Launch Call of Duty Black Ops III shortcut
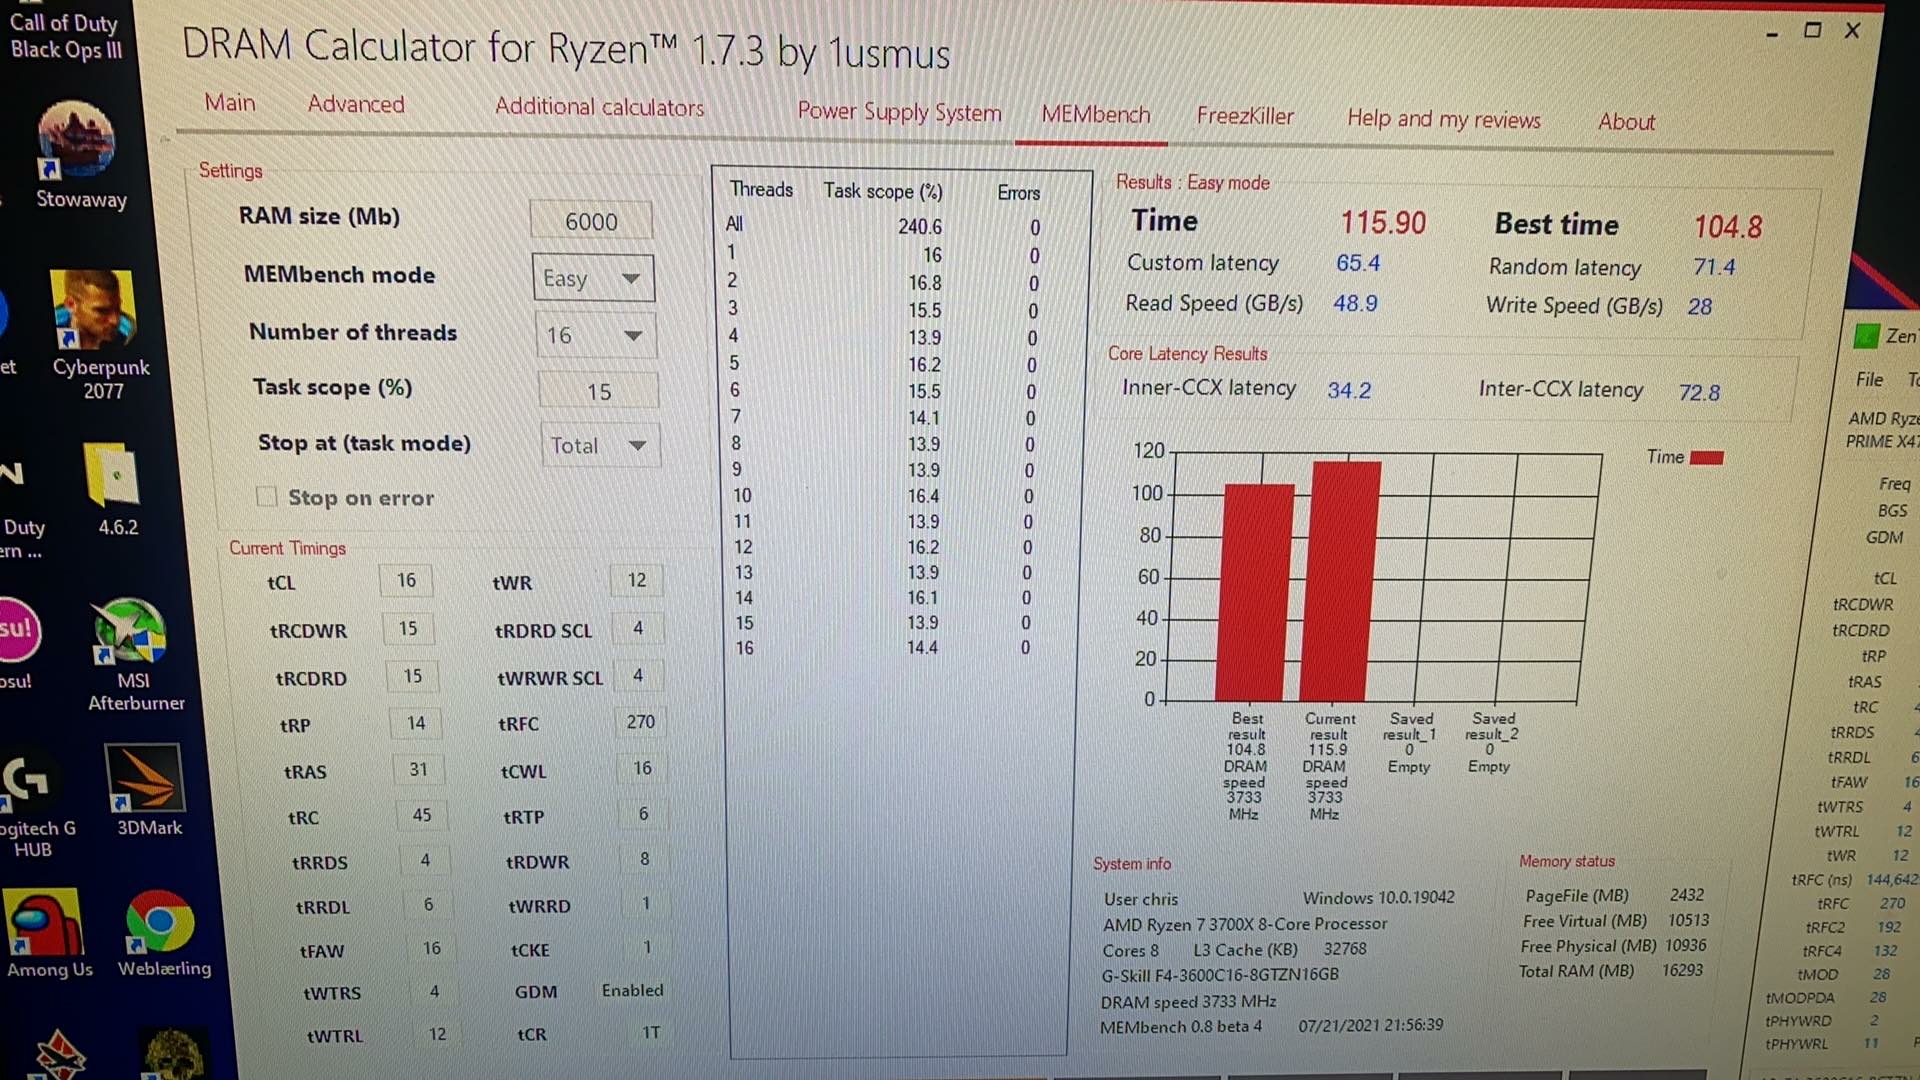This screenshot has height=1080, width=1920. coord(65,36)
